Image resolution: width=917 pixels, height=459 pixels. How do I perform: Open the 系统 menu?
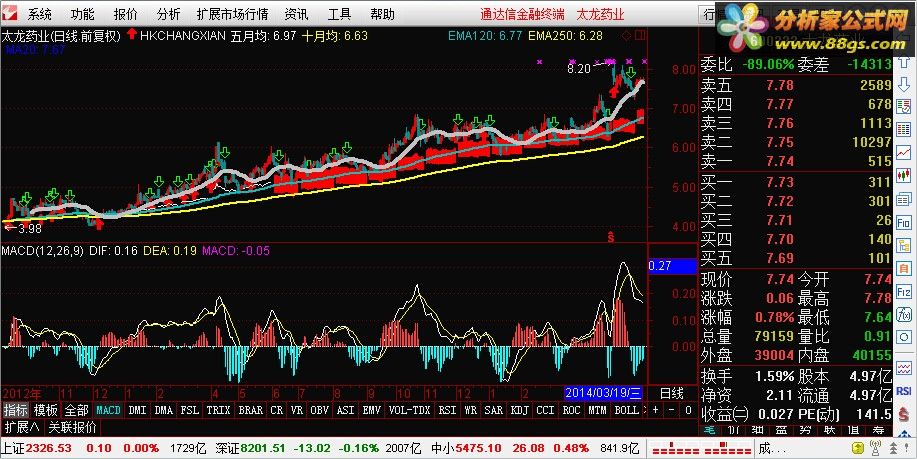click(39, 14)
